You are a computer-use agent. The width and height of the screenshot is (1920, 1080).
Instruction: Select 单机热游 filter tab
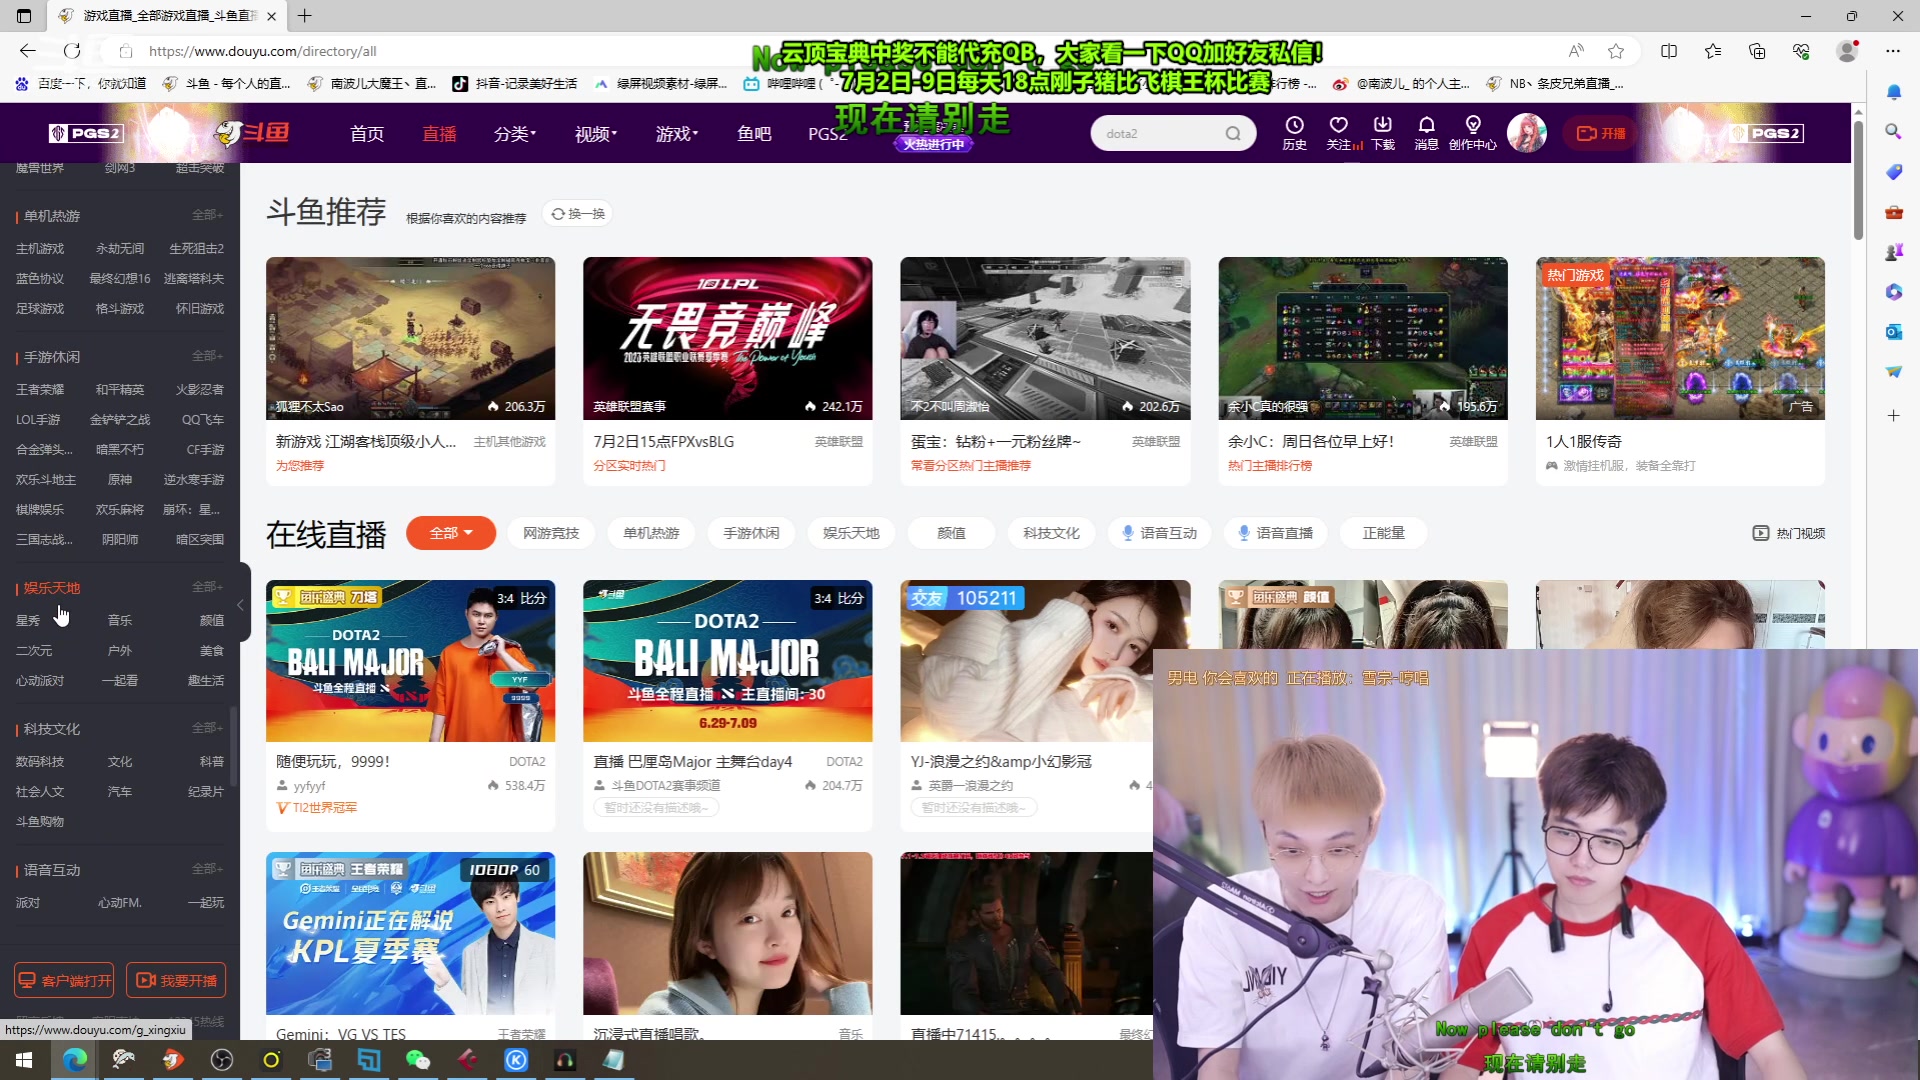651,533
